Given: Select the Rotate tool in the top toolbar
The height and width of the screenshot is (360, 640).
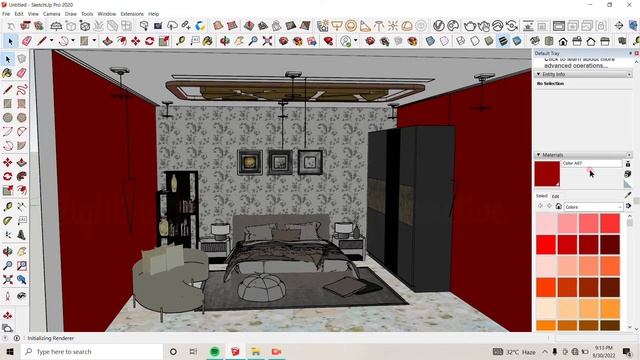Looking at the screenshot, I should pos(149,41).
